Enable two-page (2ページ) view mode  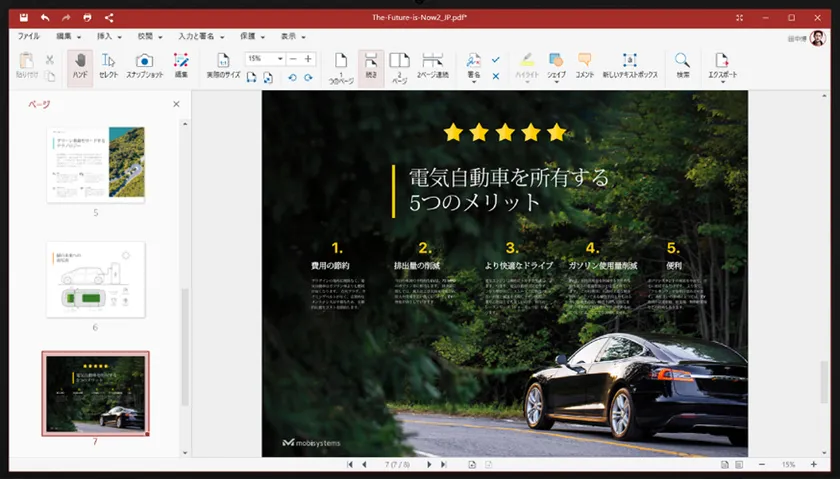click(x=399, y=67)
